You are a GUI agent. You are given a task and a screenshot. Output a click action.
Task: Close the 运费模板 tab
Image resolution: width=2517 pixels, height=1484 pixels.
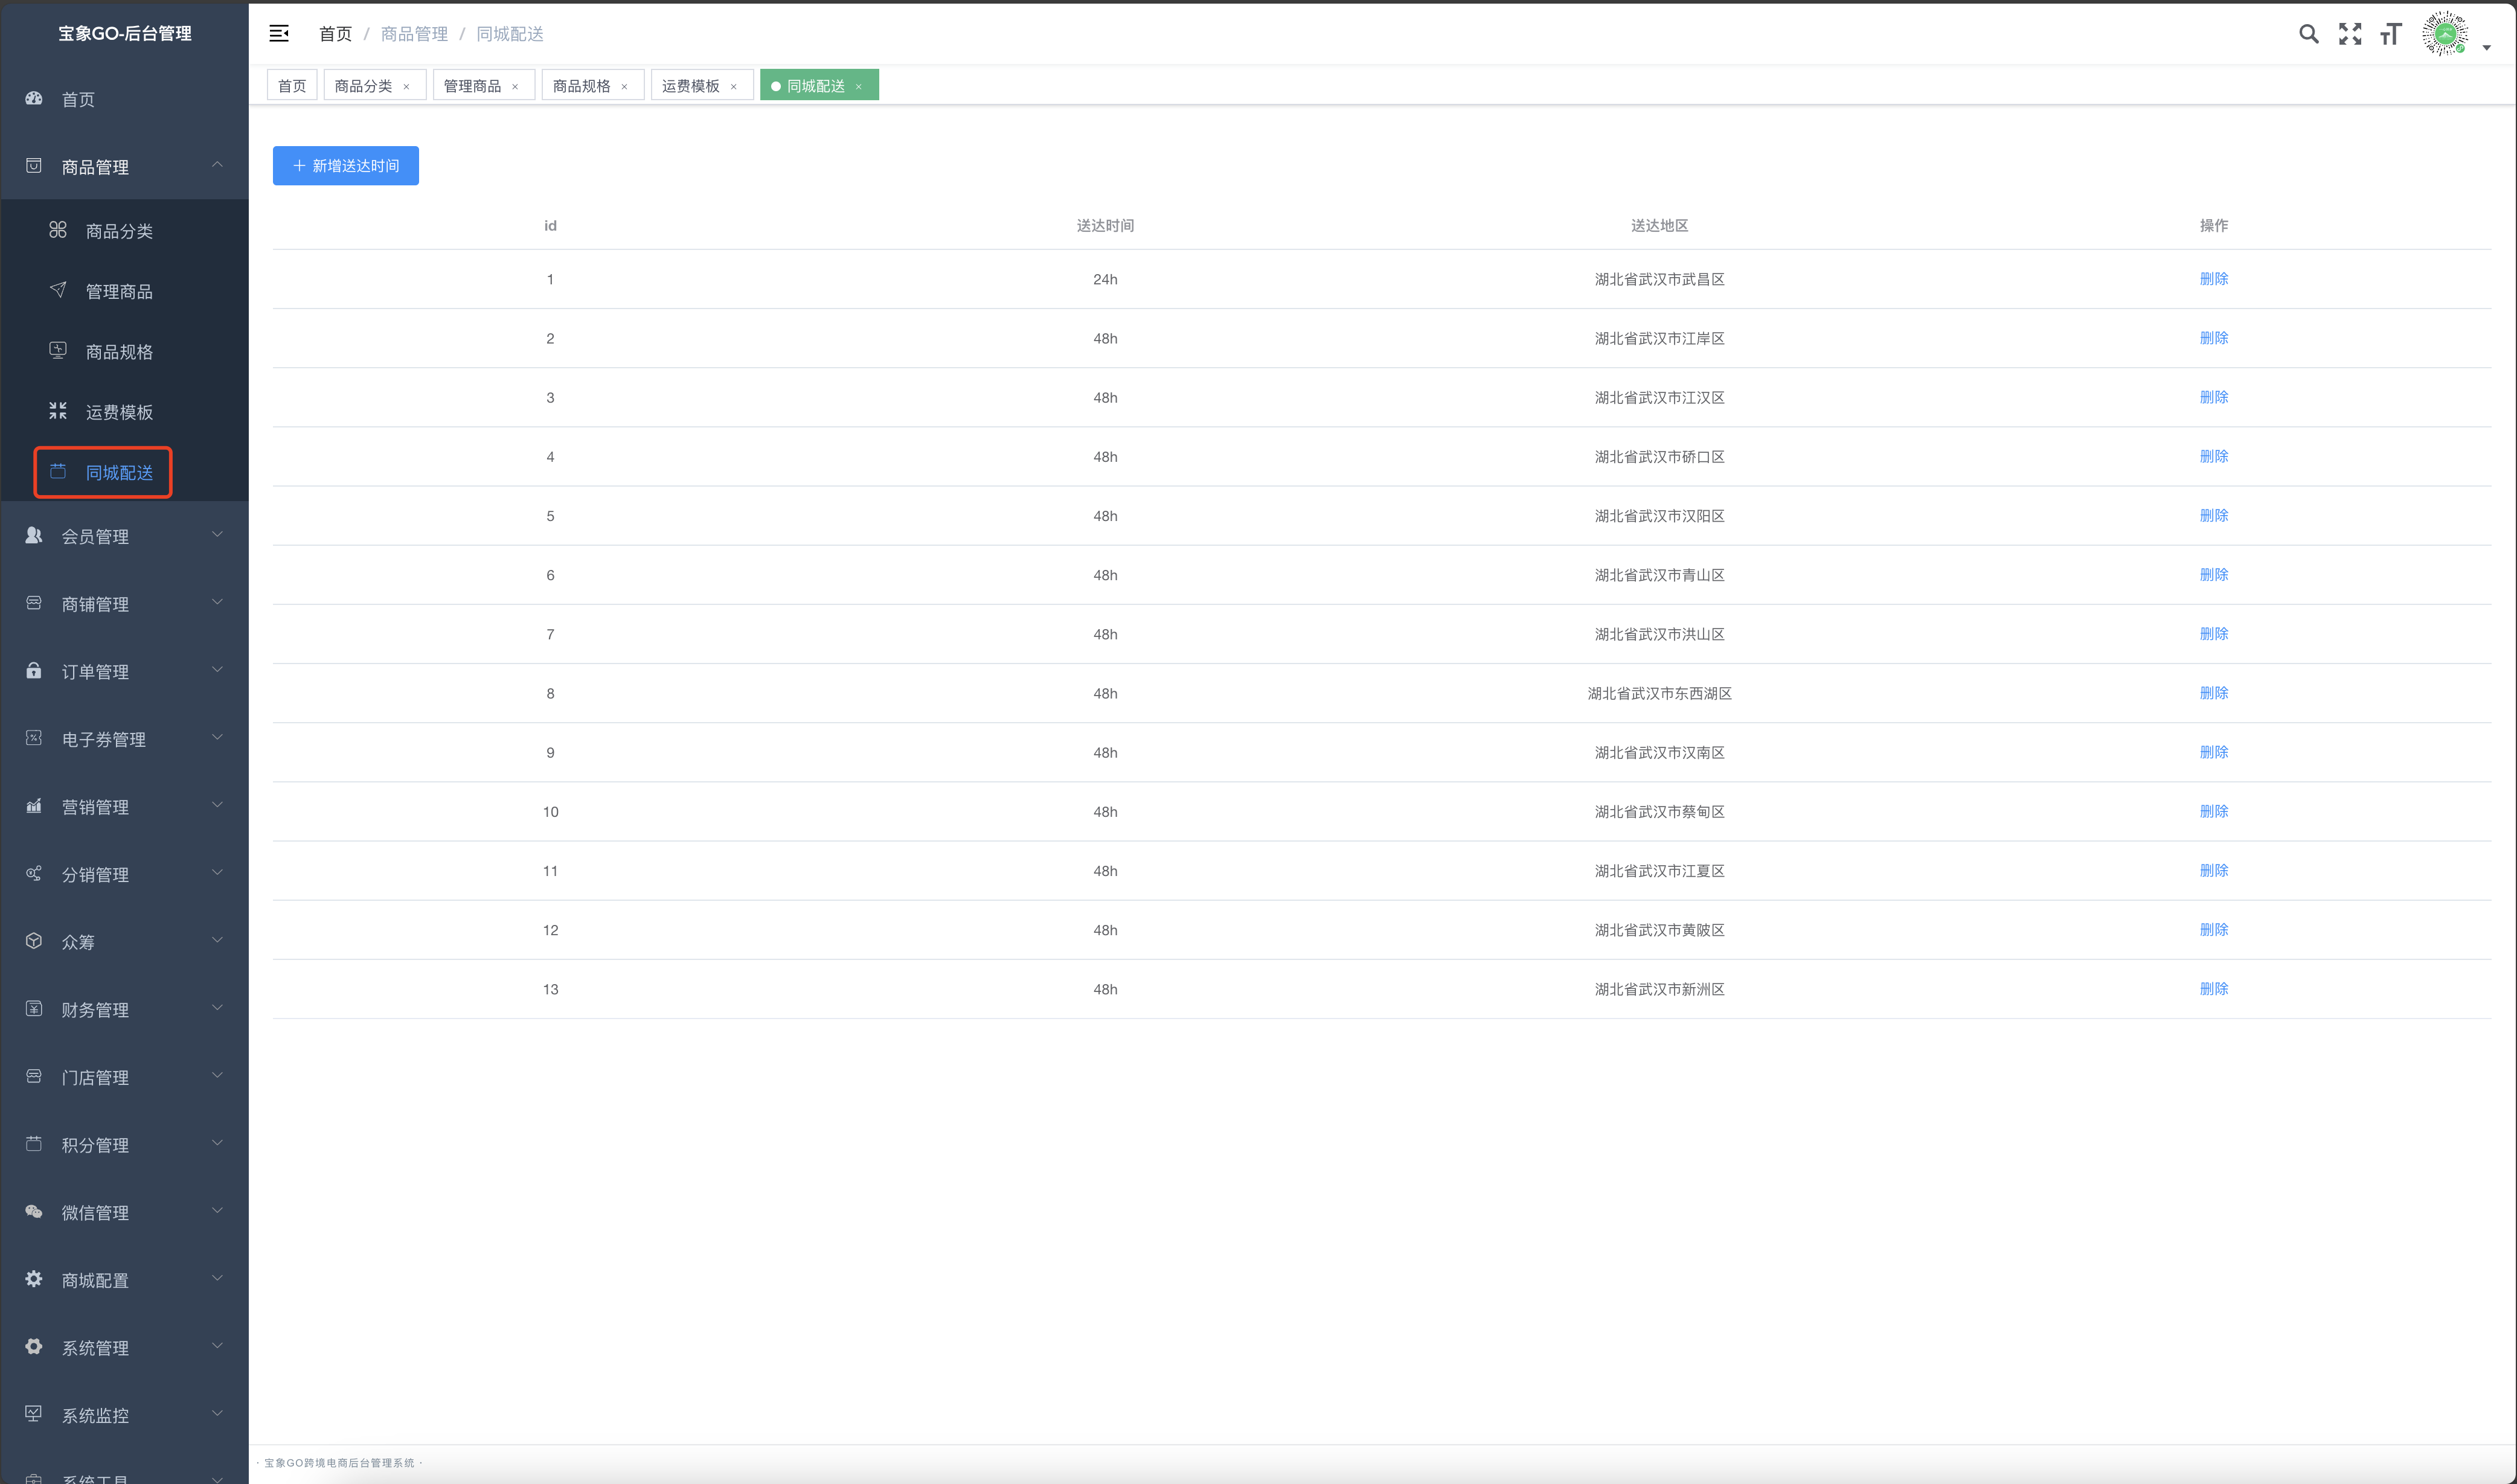733,87
